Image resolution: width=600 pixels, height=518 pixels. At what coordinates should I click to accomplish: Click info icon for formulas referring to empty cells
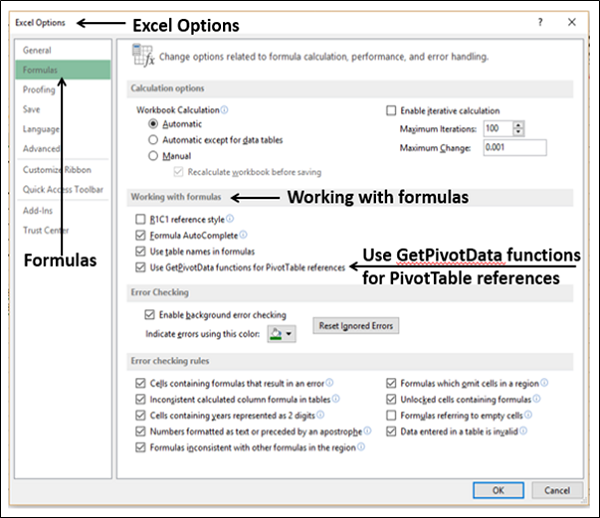[x=528, y=415]
